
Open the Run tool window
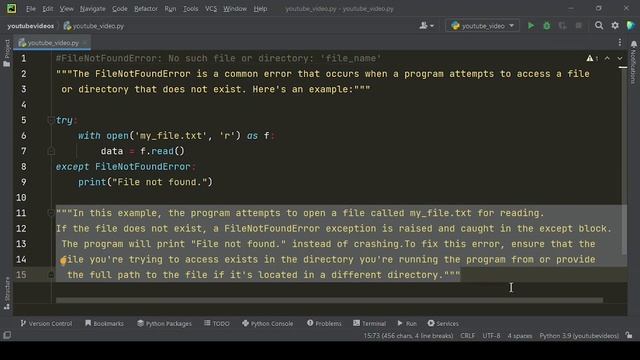407,323
